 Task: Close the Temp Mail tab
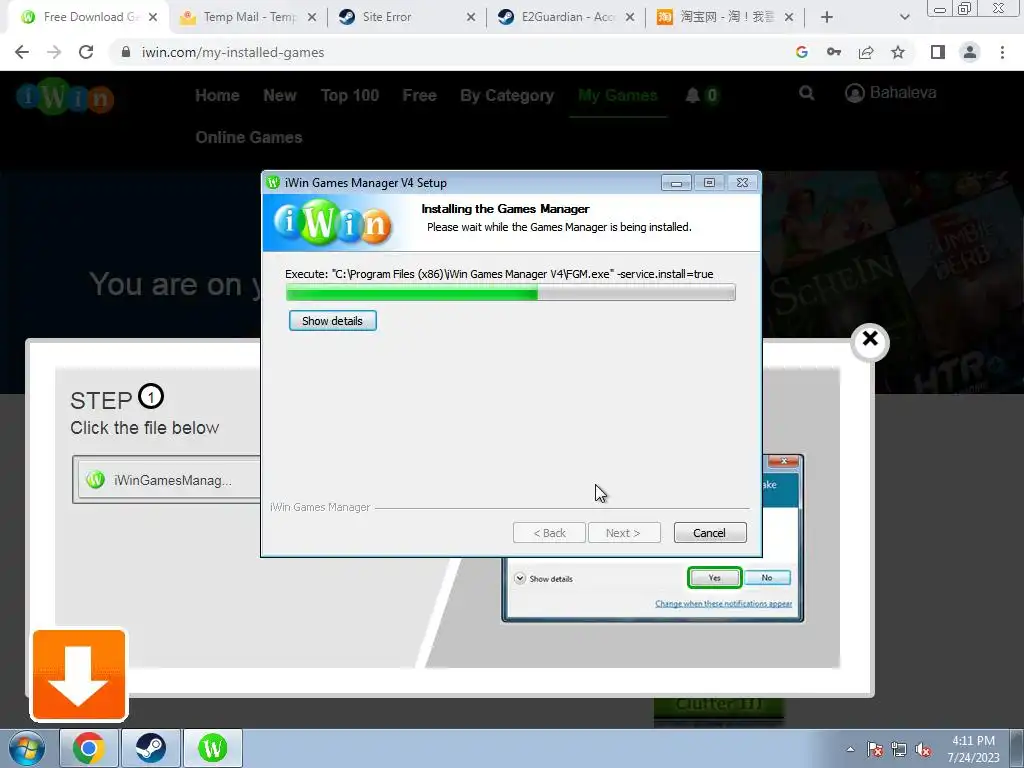click(312, 17)
